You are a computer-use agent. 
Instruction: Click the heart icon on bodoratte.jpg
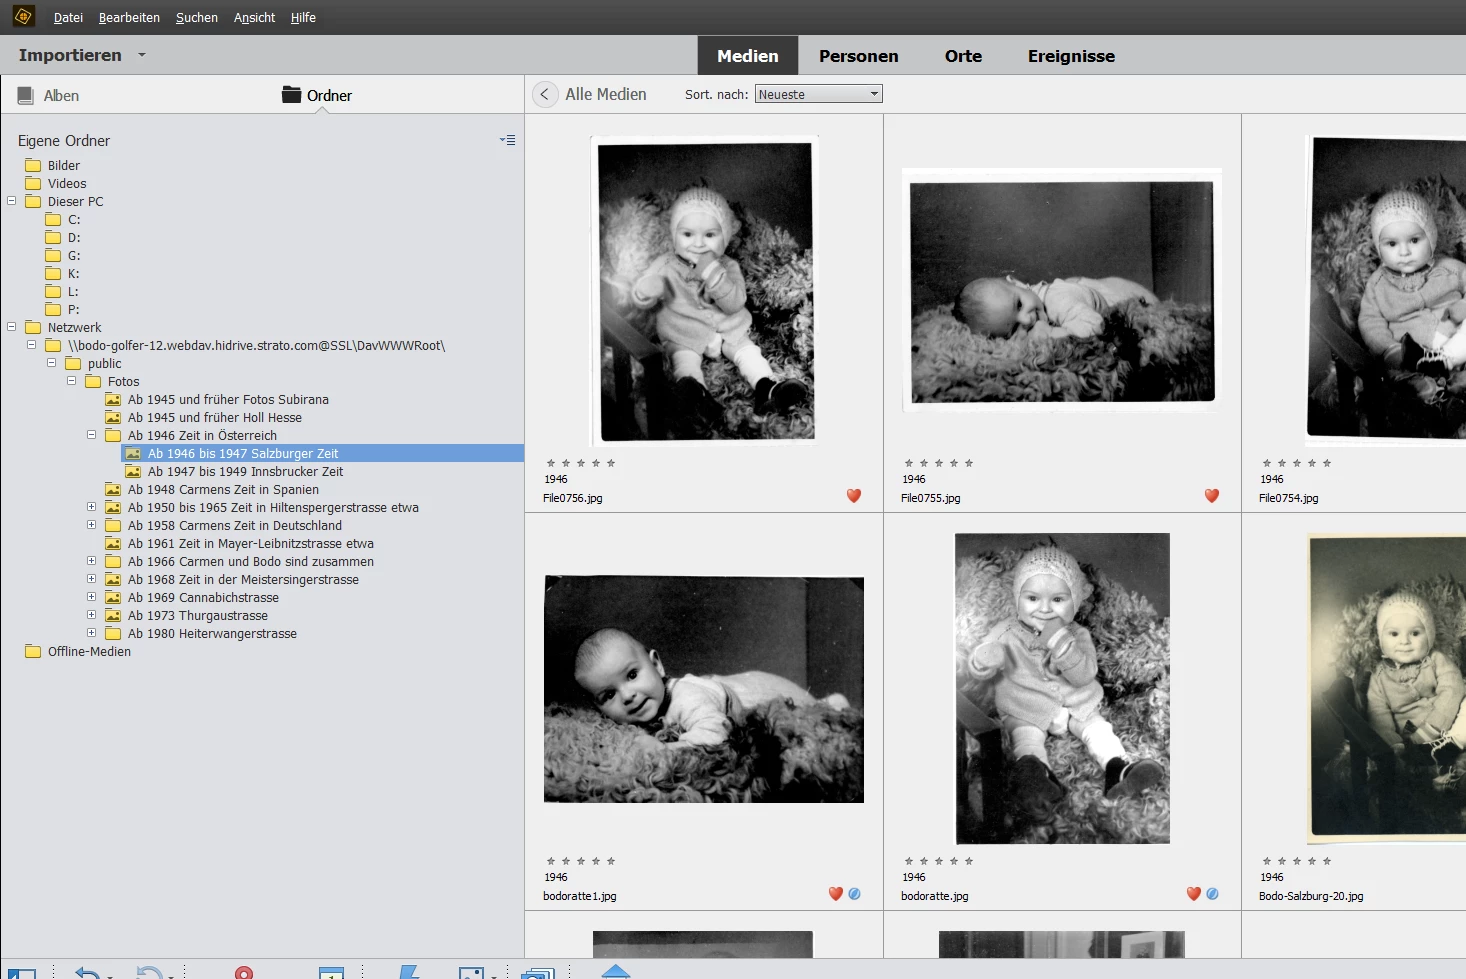(1194, 894)
